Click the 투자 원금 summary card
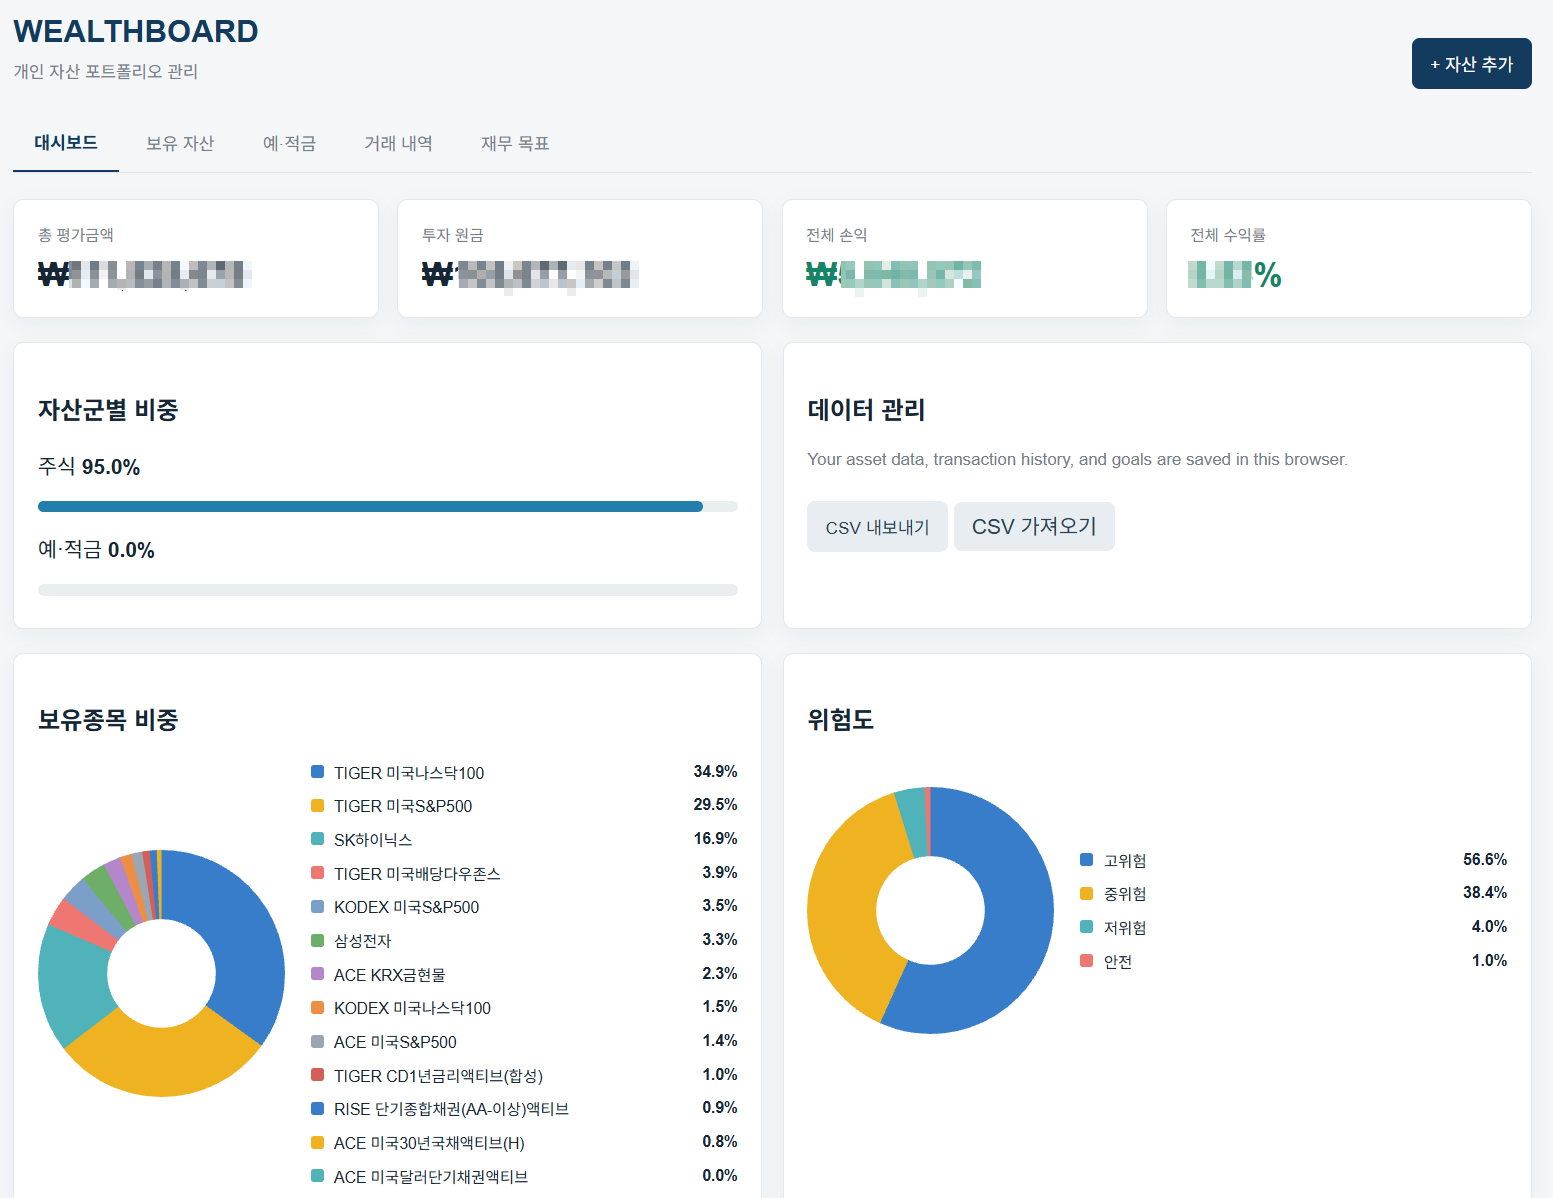The height and width of the screenshot is (1198, 1553). coord(580,258)
